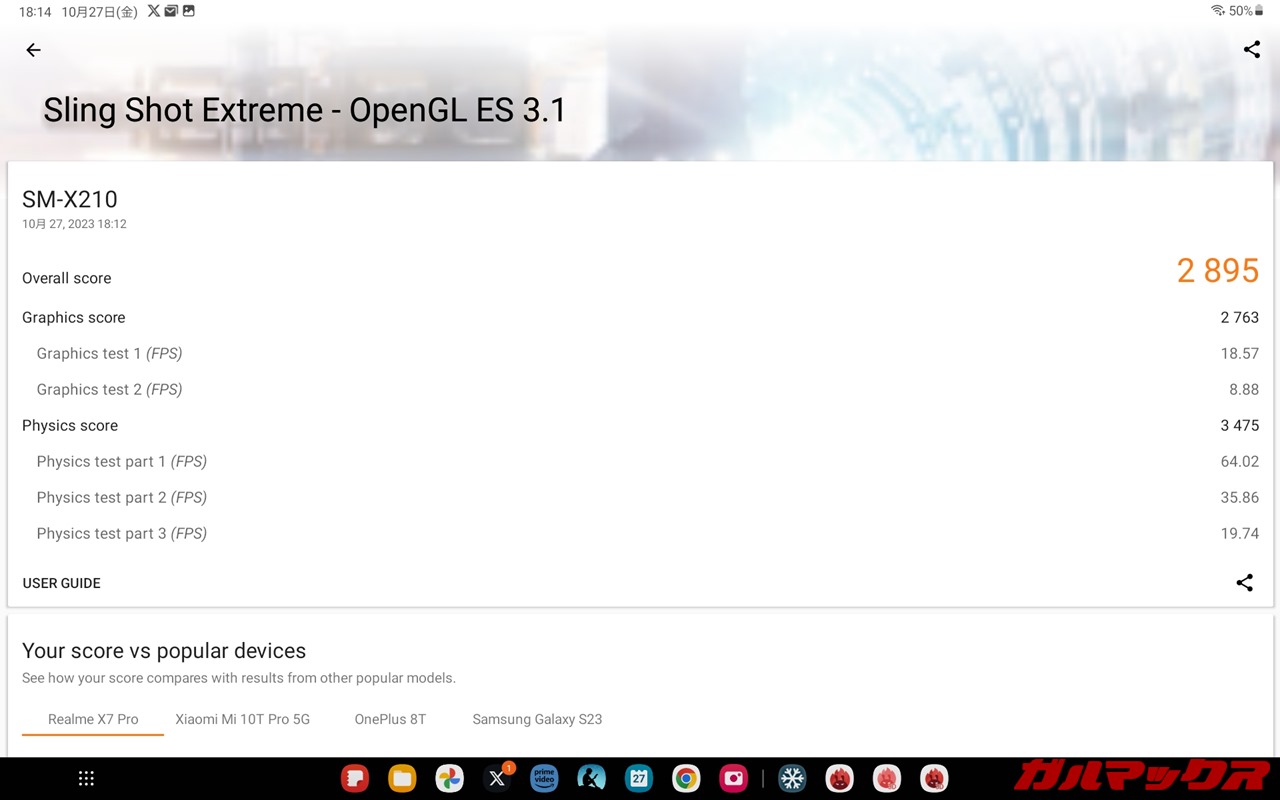Screen dimensions: 1280x800
Task: Switch to the OnePlus 8T tab
Action: pos(390,719)
